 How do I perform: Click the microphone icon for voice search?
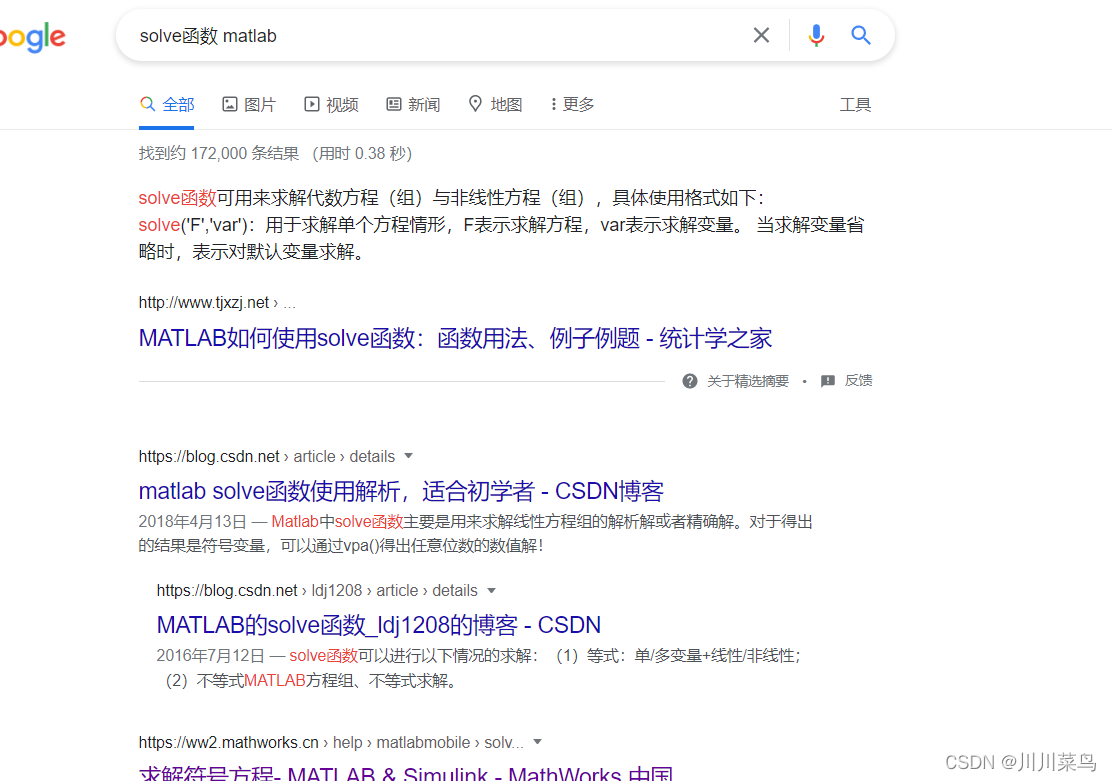point(816,34)
